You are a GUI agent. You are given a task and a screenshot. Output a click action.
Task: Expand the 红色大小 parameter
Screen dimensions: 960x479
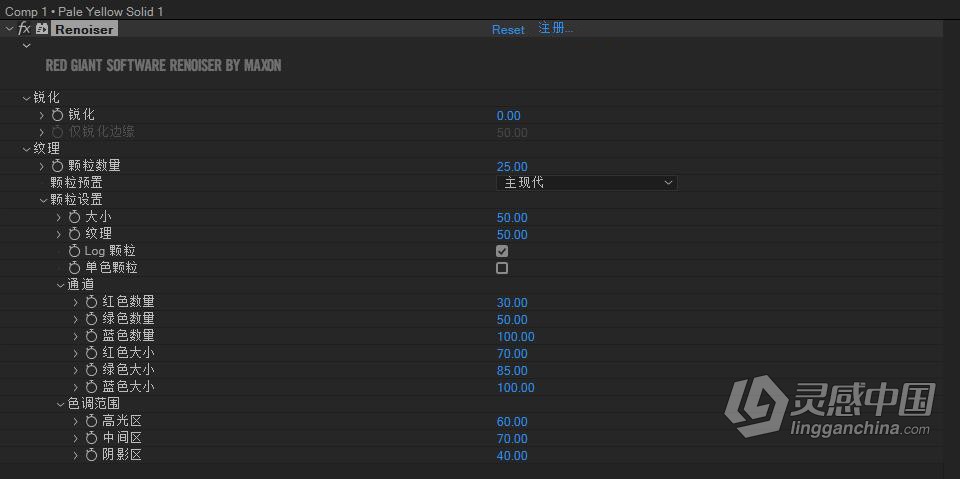click(x=76, y=353)
